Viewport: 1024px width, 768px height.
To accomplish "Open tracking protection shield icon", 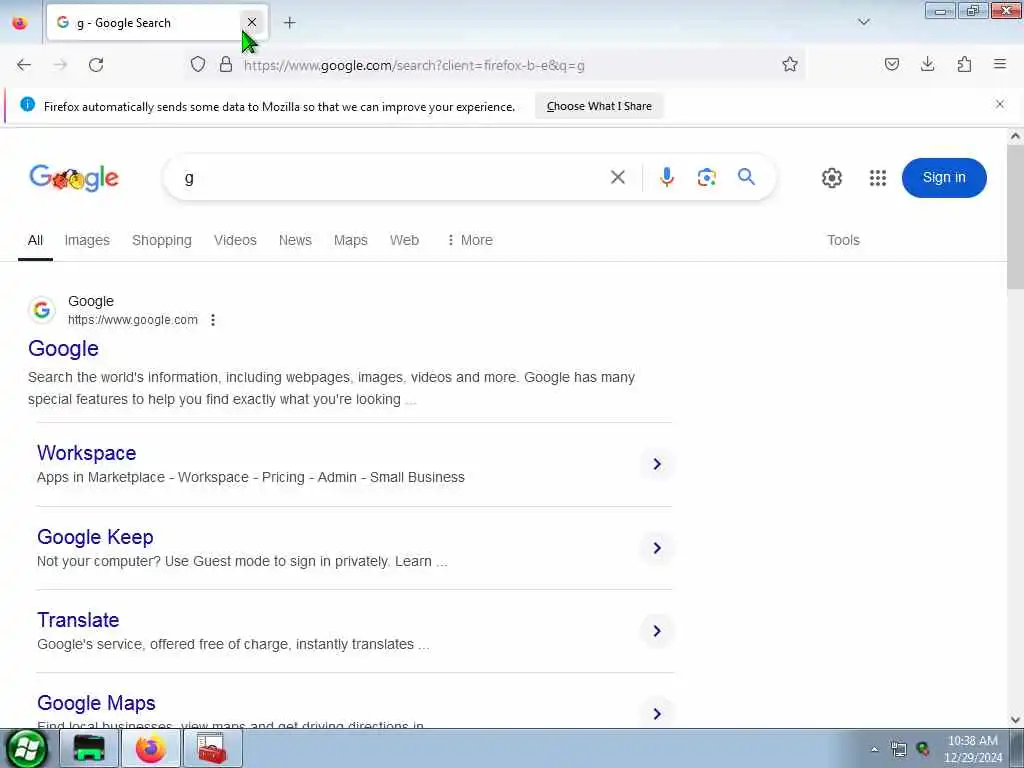I will 198,64.
